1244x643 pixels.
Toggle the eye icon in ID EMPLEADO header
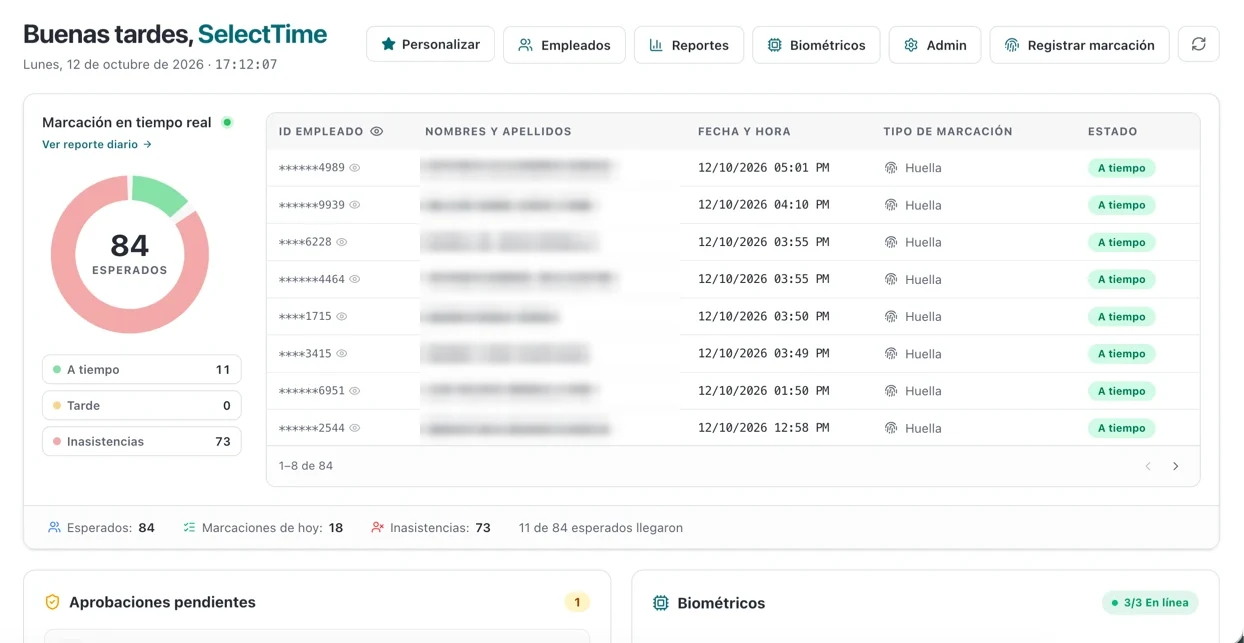(x=377, y=131)
